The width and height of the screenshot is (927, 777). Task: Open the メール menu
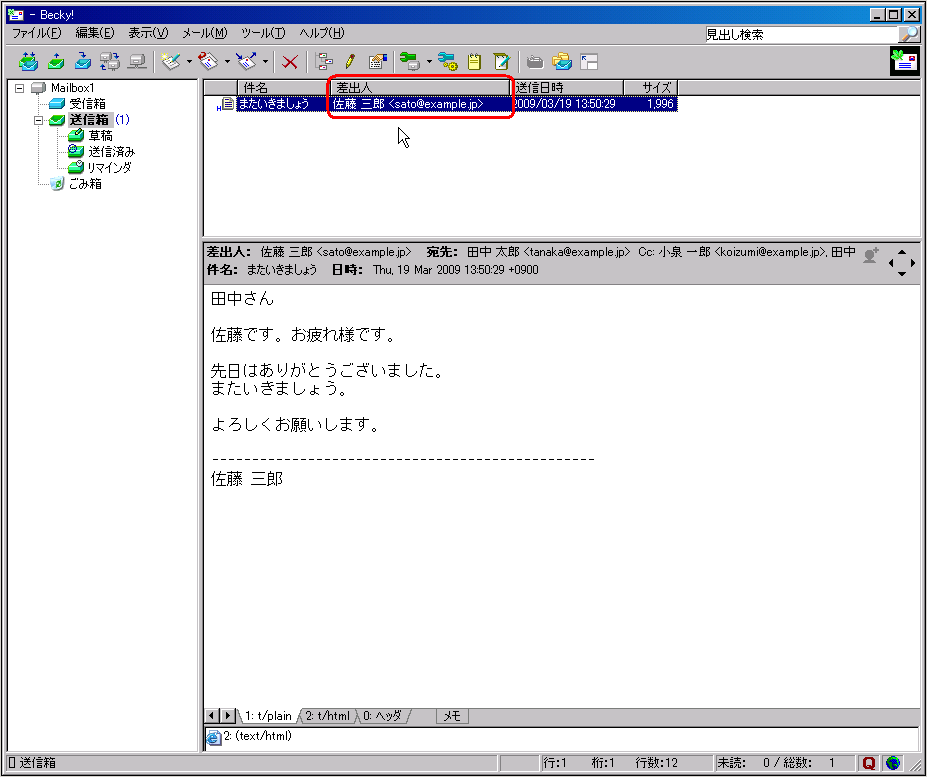[204, 33]
